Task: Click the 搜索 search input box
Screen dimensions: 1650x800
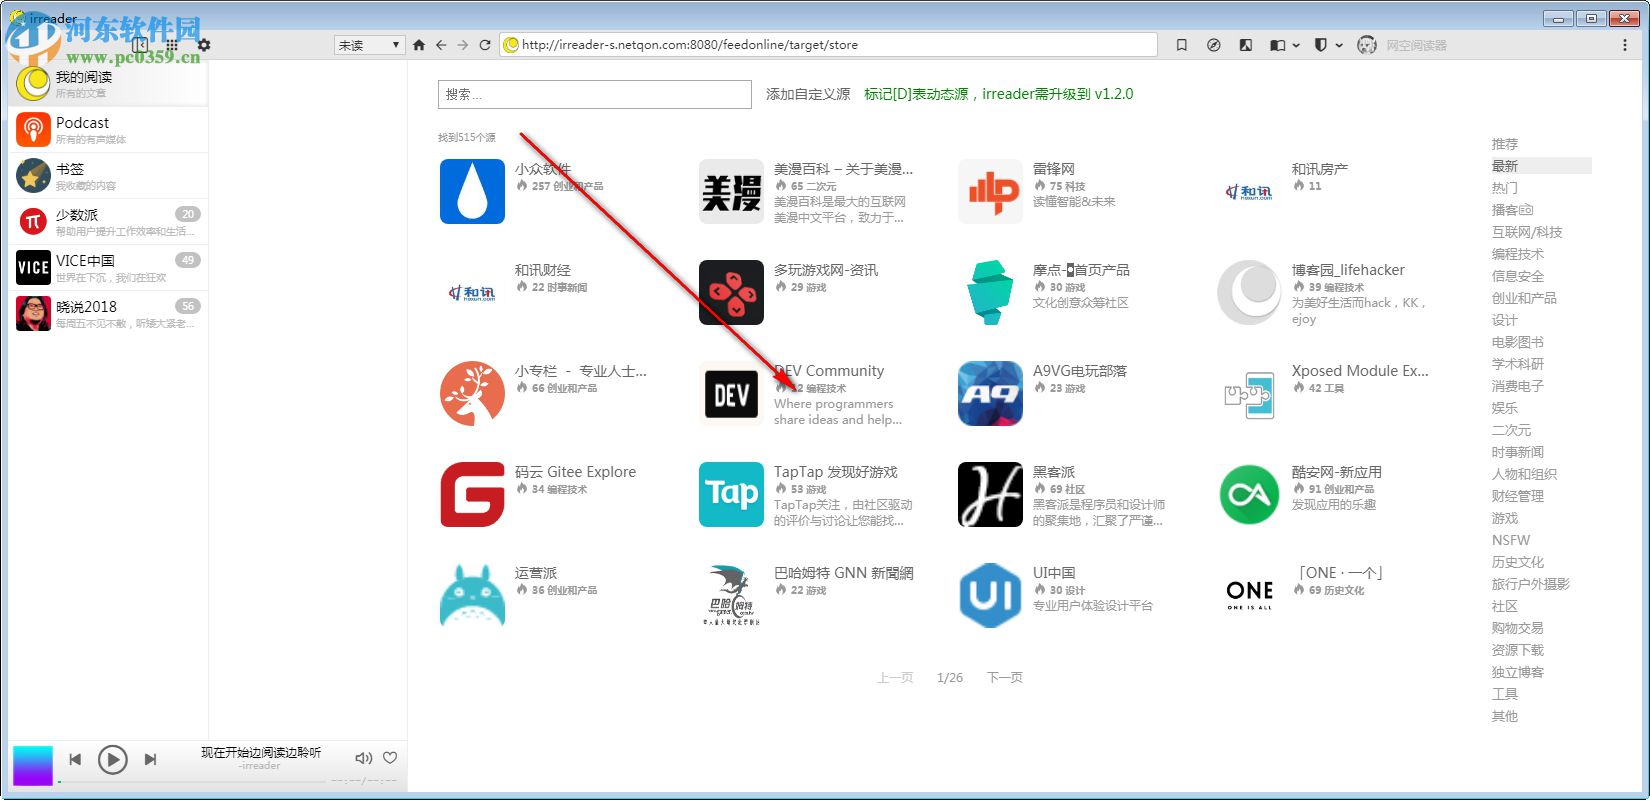Action: tap(595, 94)
